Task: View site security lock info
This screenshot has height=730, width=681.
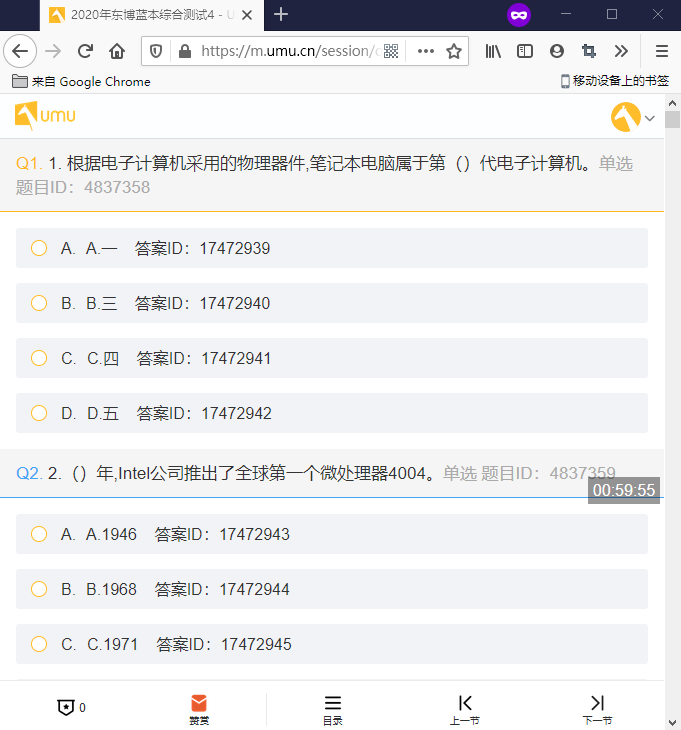Action: click(185, 51)
